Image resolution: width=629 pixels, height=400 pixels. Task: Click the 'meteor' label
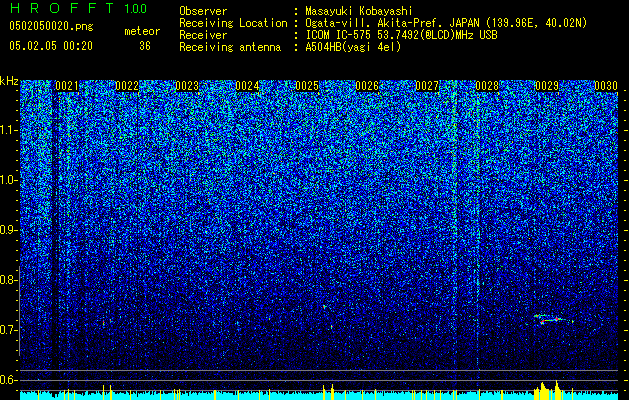pos(142,31)
